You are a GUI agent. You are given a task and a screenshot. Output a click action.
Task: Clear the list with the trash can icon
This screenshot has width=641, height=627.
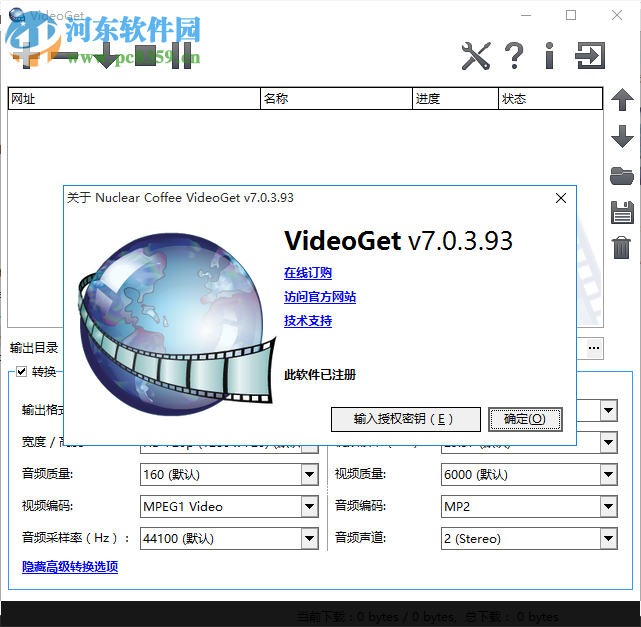click(621, 248)
